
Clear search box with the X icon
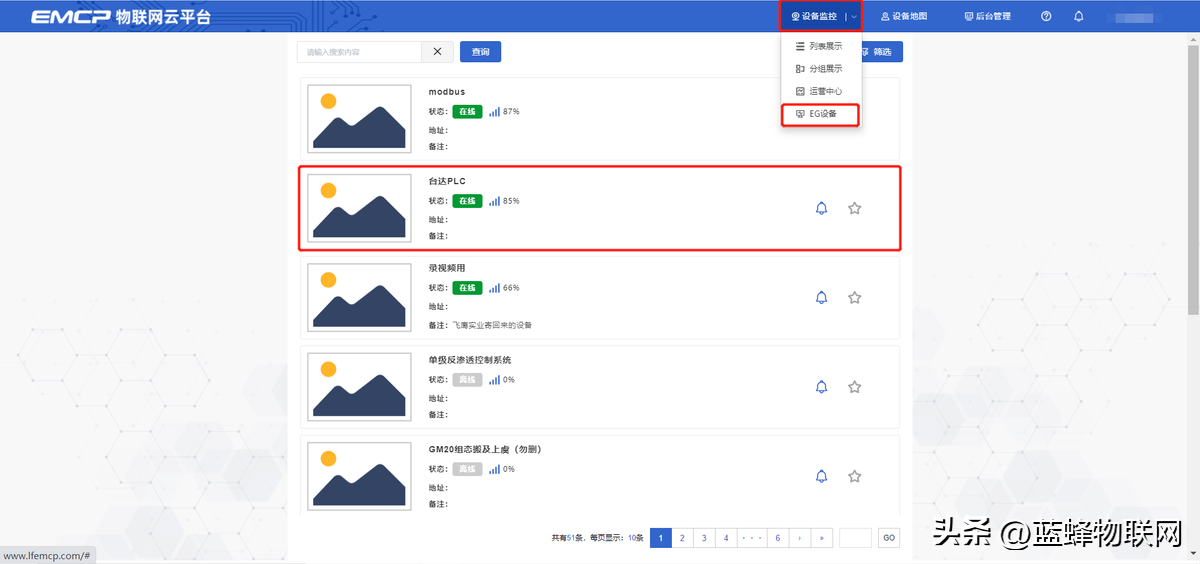click(437, 52)
